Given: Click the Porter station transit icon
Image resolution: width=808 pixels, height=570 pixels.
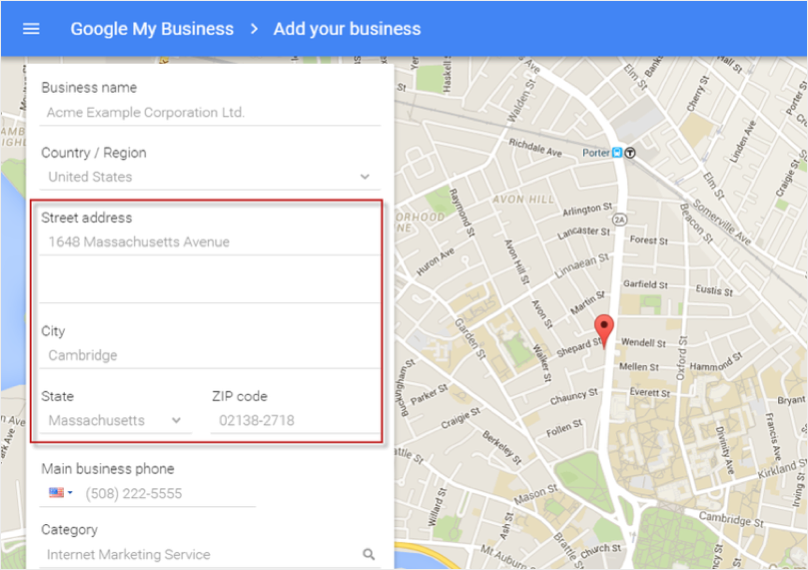Looking at the screenshot, I should (x=617, y=153).
